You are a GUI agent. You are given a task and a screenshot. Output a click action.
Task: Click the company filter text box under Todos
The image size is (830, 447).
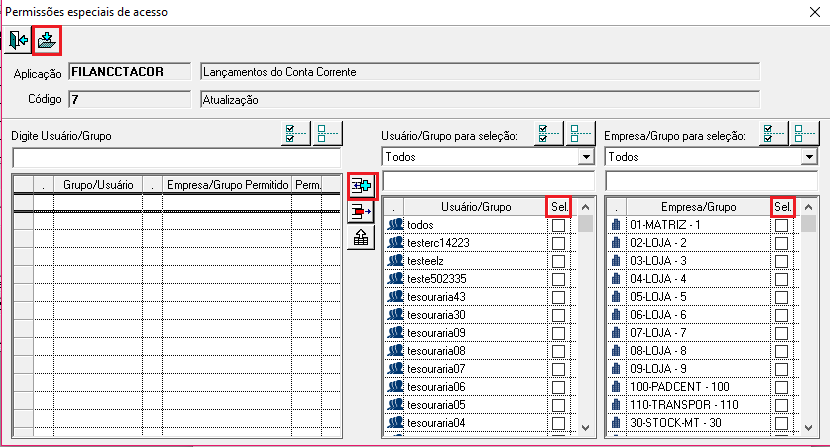point(711,181)
